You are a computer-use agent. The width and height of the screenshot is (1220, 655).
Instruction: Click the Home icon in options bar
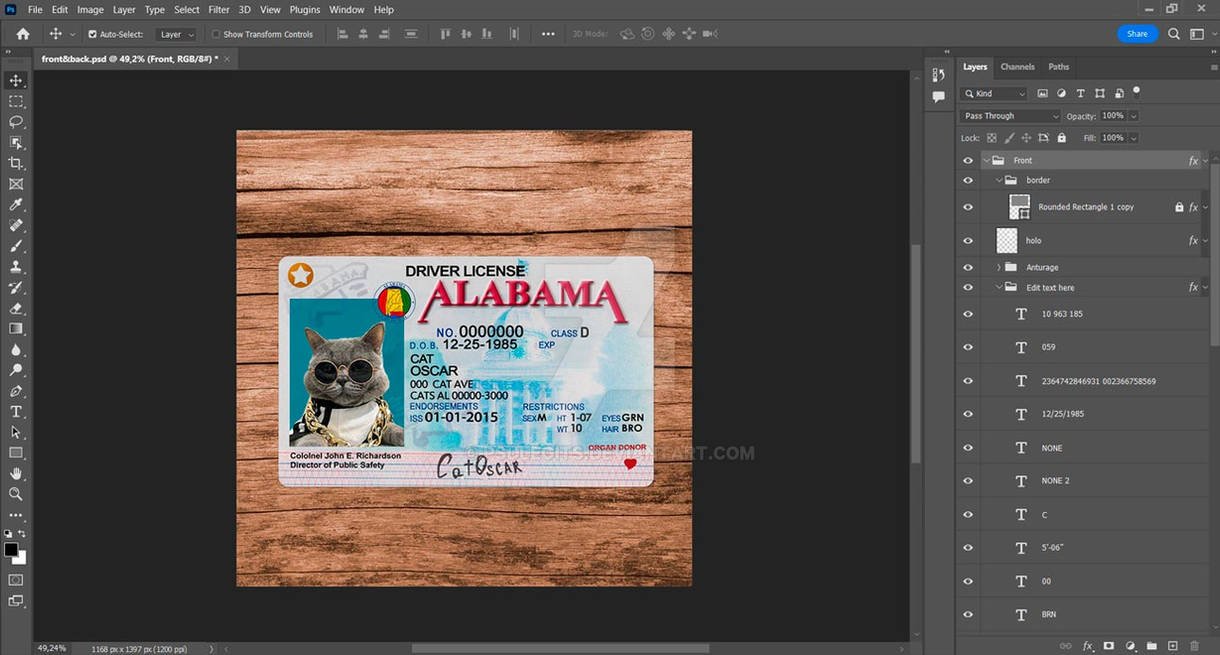pyautogui.click(x=23, y=34)
